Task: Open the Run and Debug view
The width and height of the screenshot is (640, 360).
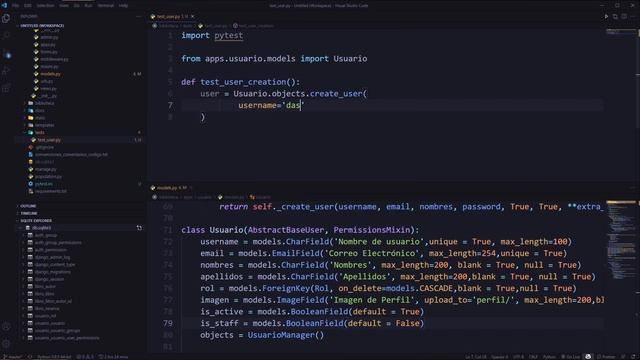Action: 6,71
